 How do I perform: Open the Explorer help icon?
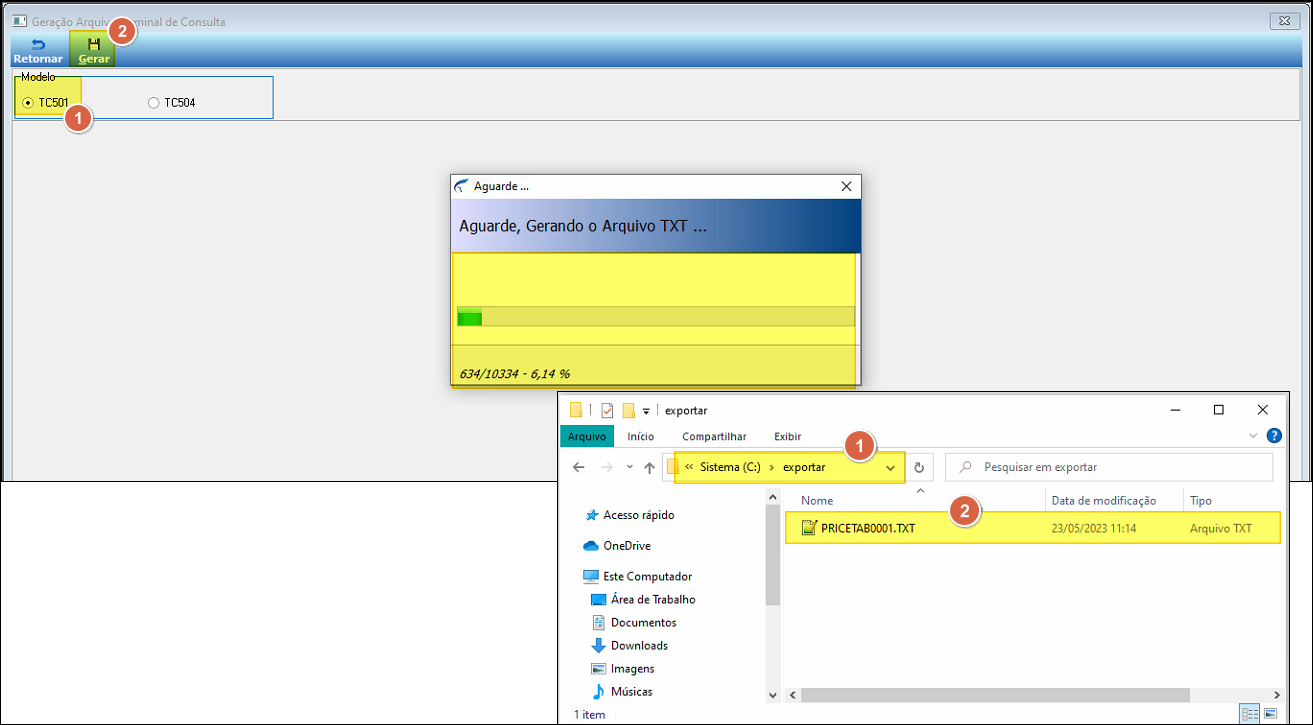pyautogui.click(x=1274, y=436)
